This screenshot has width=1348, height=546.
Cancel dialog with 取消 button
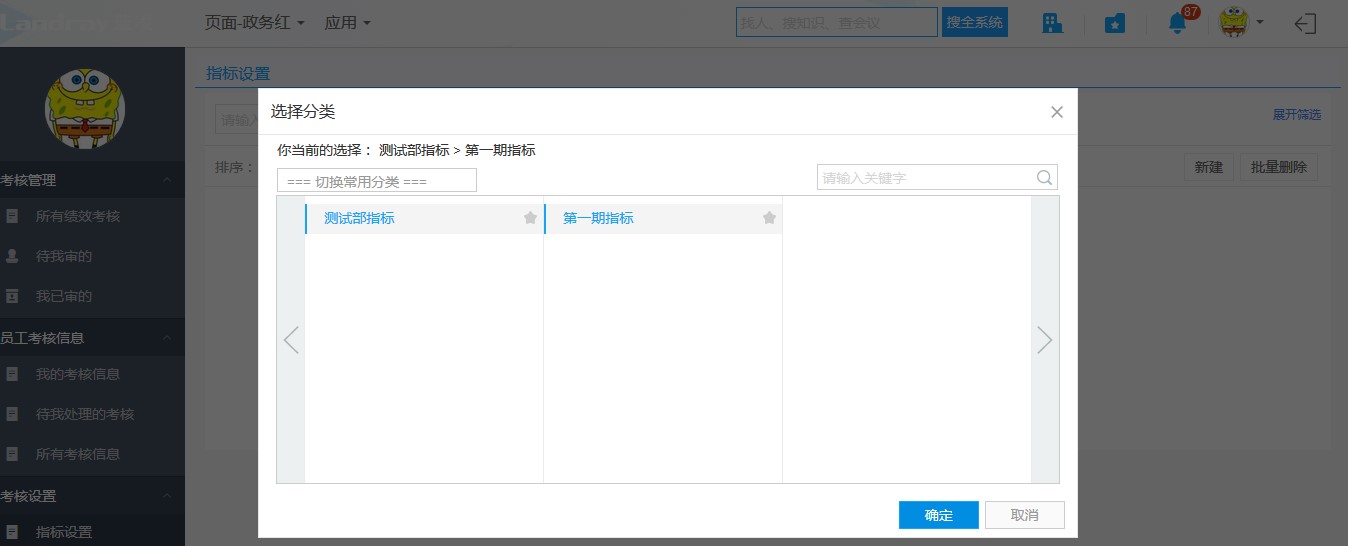tap(1025, 515)
